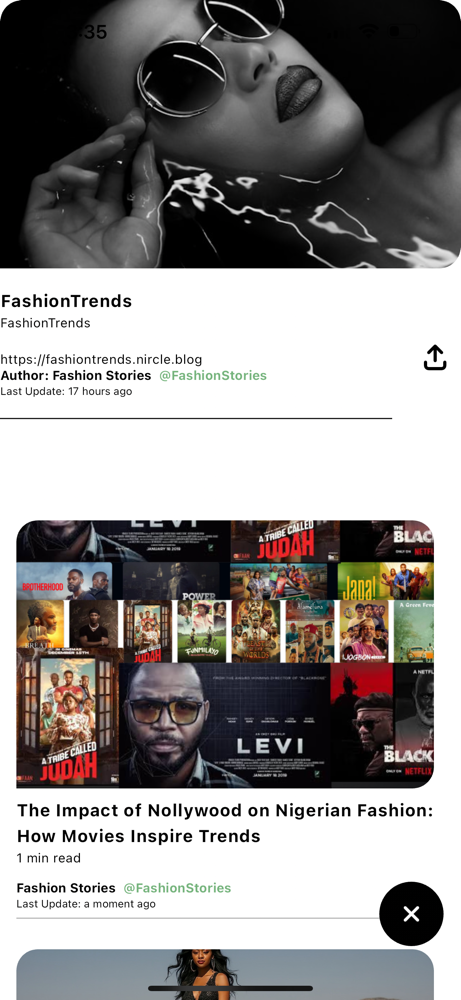Open the partially visible second article image
Screen dimensions: 461x1000
[225, 974]
